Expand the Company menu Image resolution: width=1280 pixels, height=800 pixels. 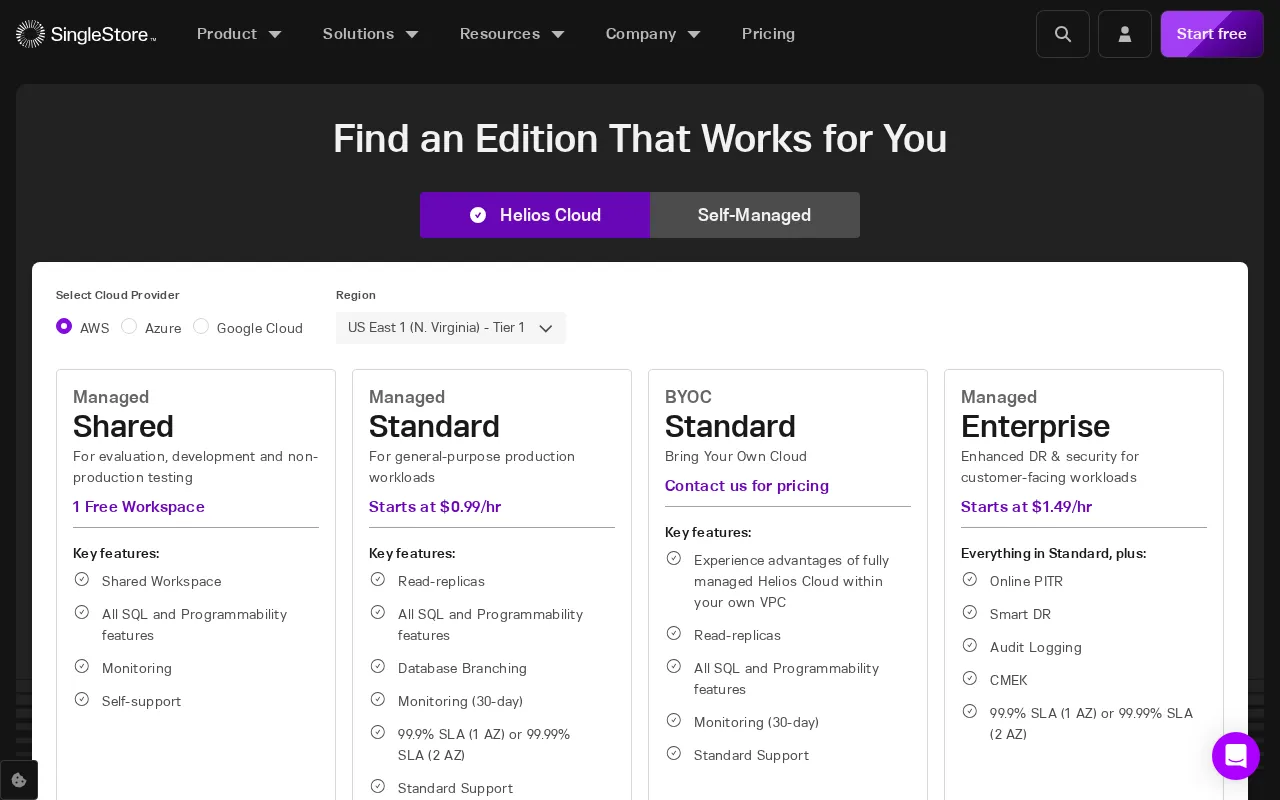click(653, 34)
